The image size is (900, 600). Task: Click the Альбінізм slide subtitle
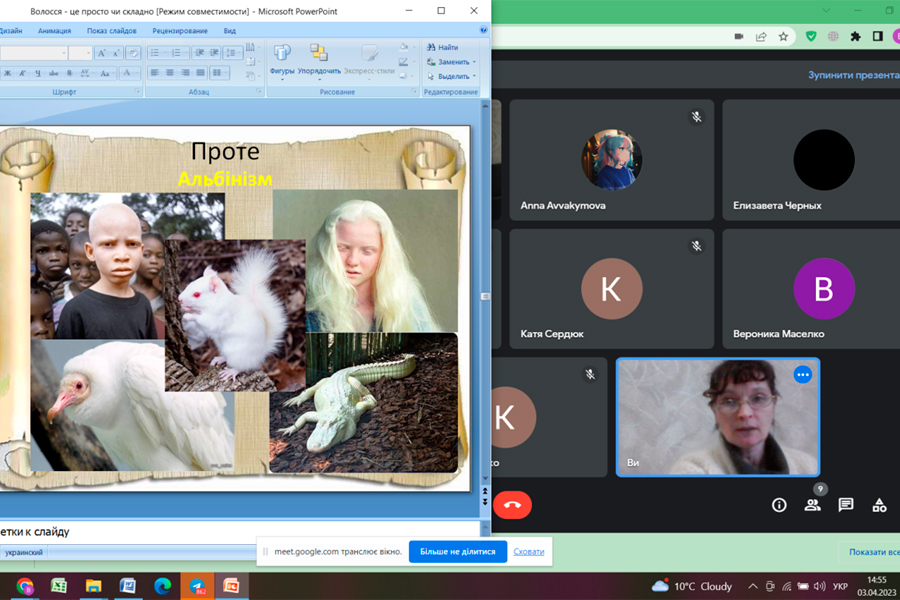click(225, 179)
